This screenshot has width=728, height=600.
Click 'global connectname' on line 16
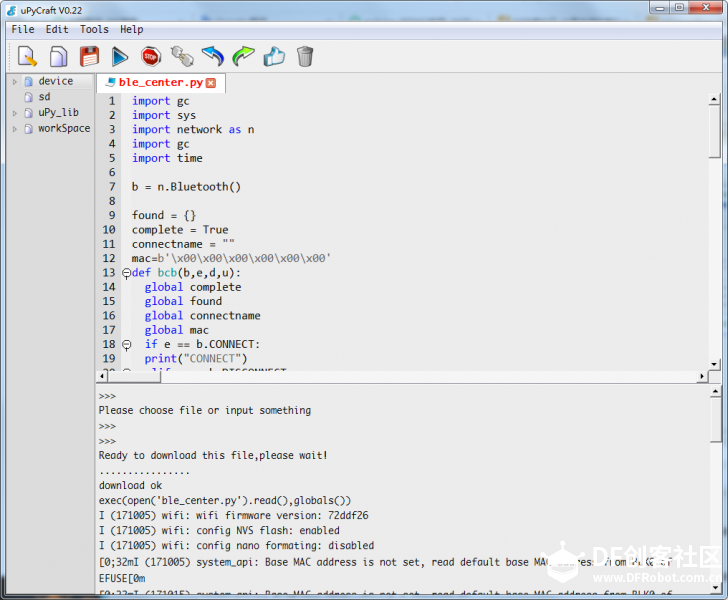[202, 316]
